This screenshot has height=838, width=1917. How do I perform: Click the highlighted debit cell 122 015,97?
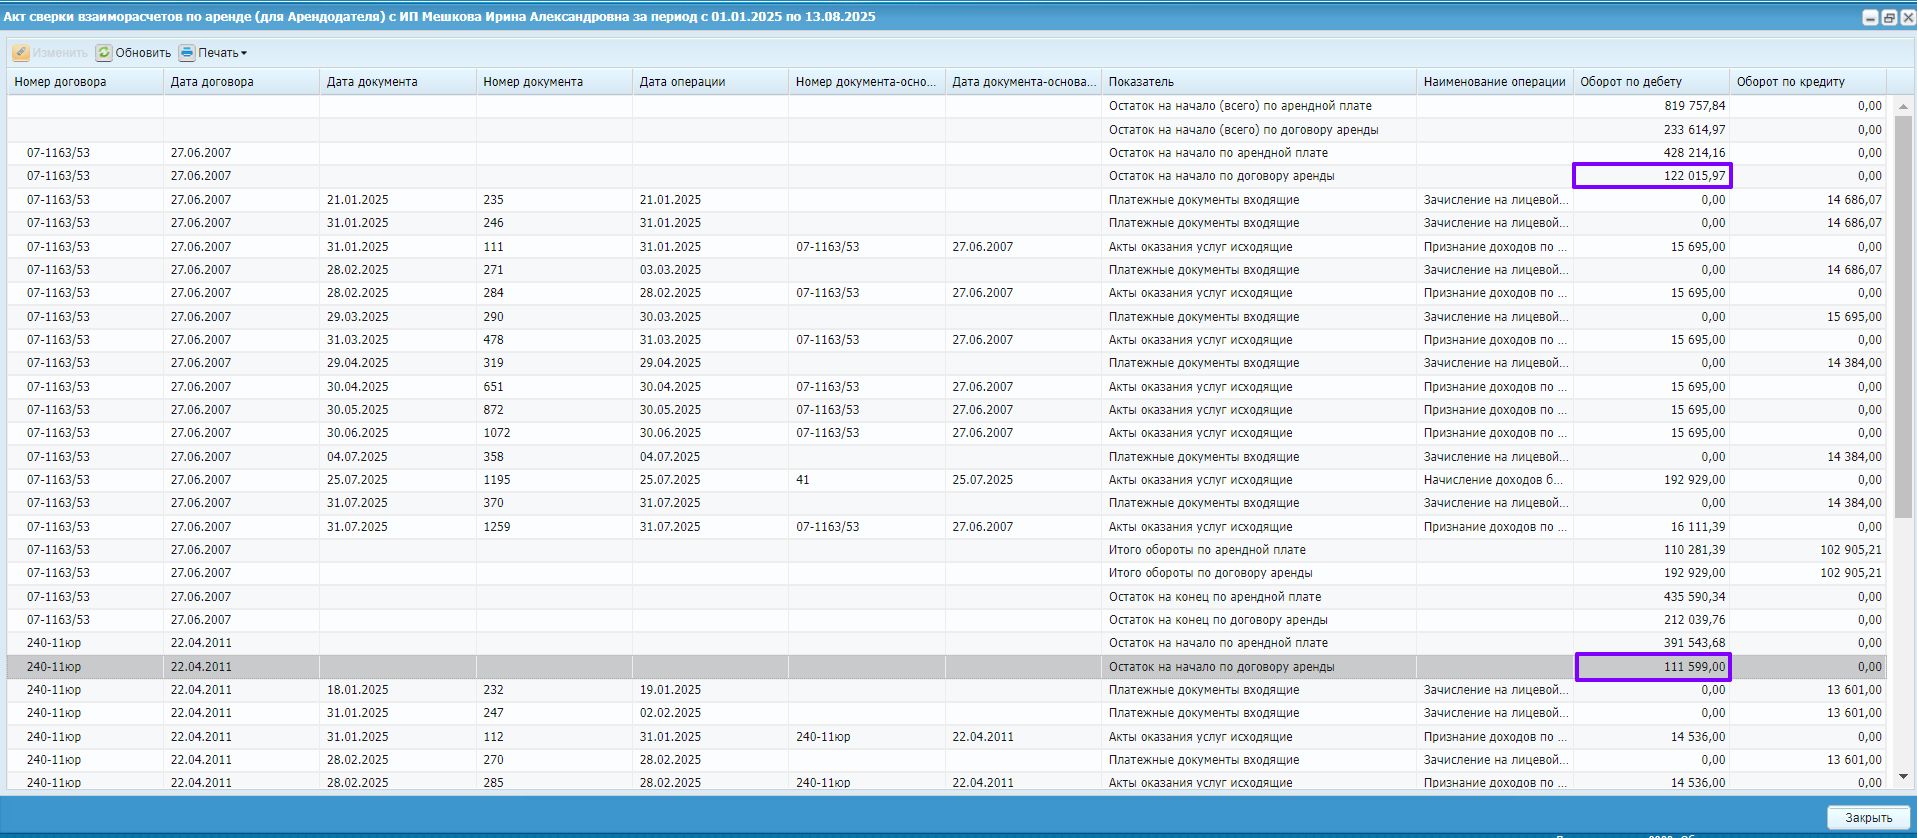coord(1652,176)
